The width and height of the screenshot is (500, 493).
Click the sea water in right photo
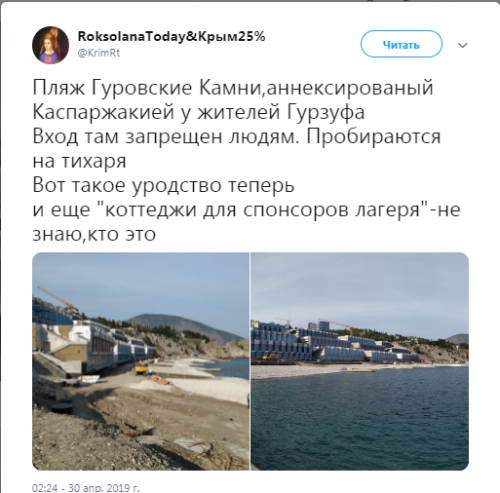(360, 420)
